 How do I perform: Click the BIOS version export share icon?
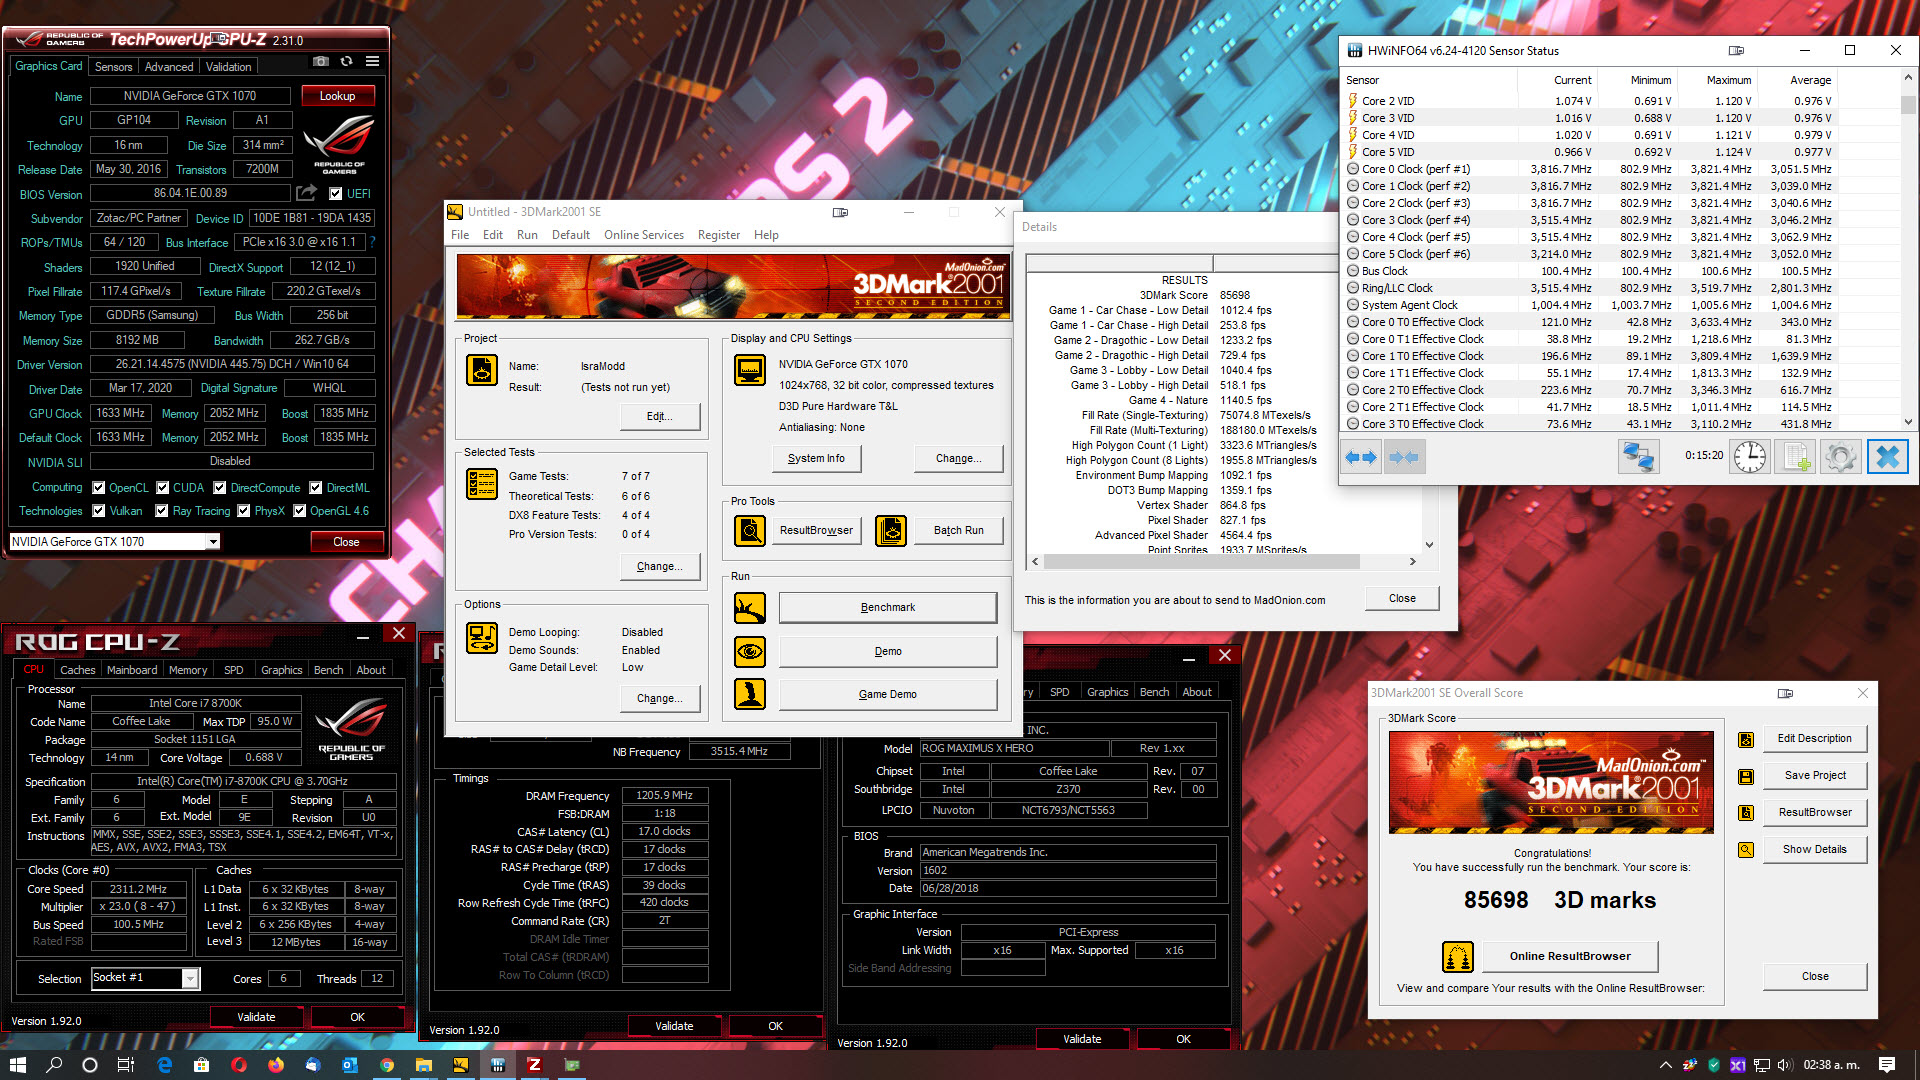click(x=306, y=193)
